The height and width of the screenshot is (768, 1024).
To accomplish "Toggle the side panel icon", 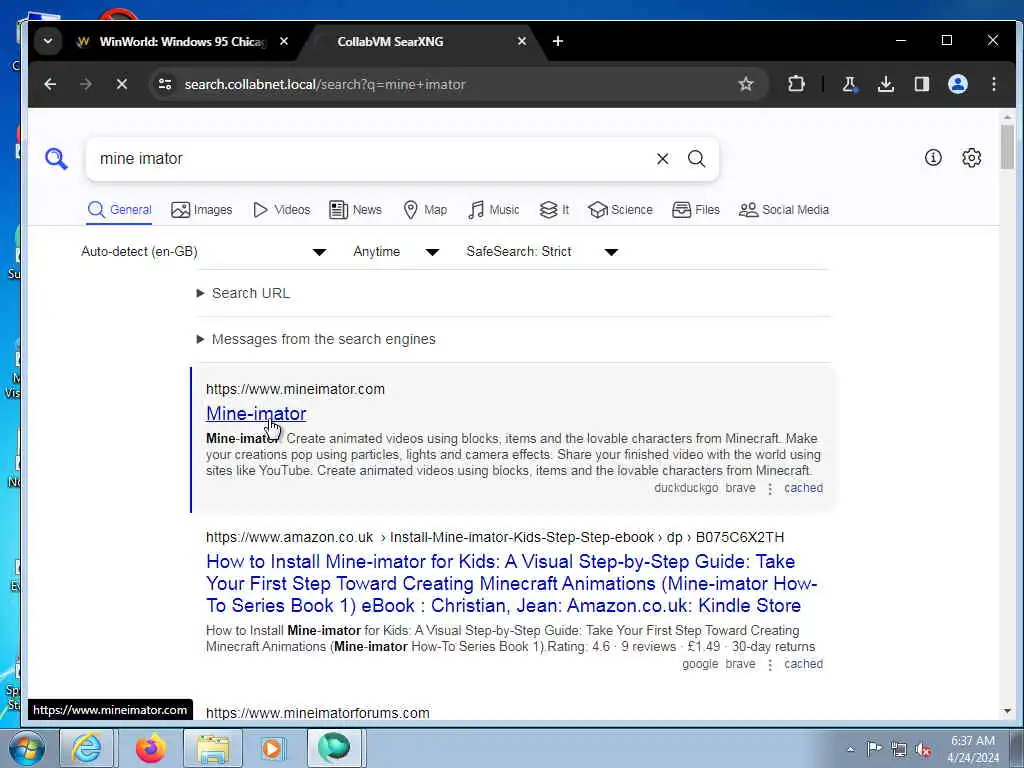I will (921, 84).
